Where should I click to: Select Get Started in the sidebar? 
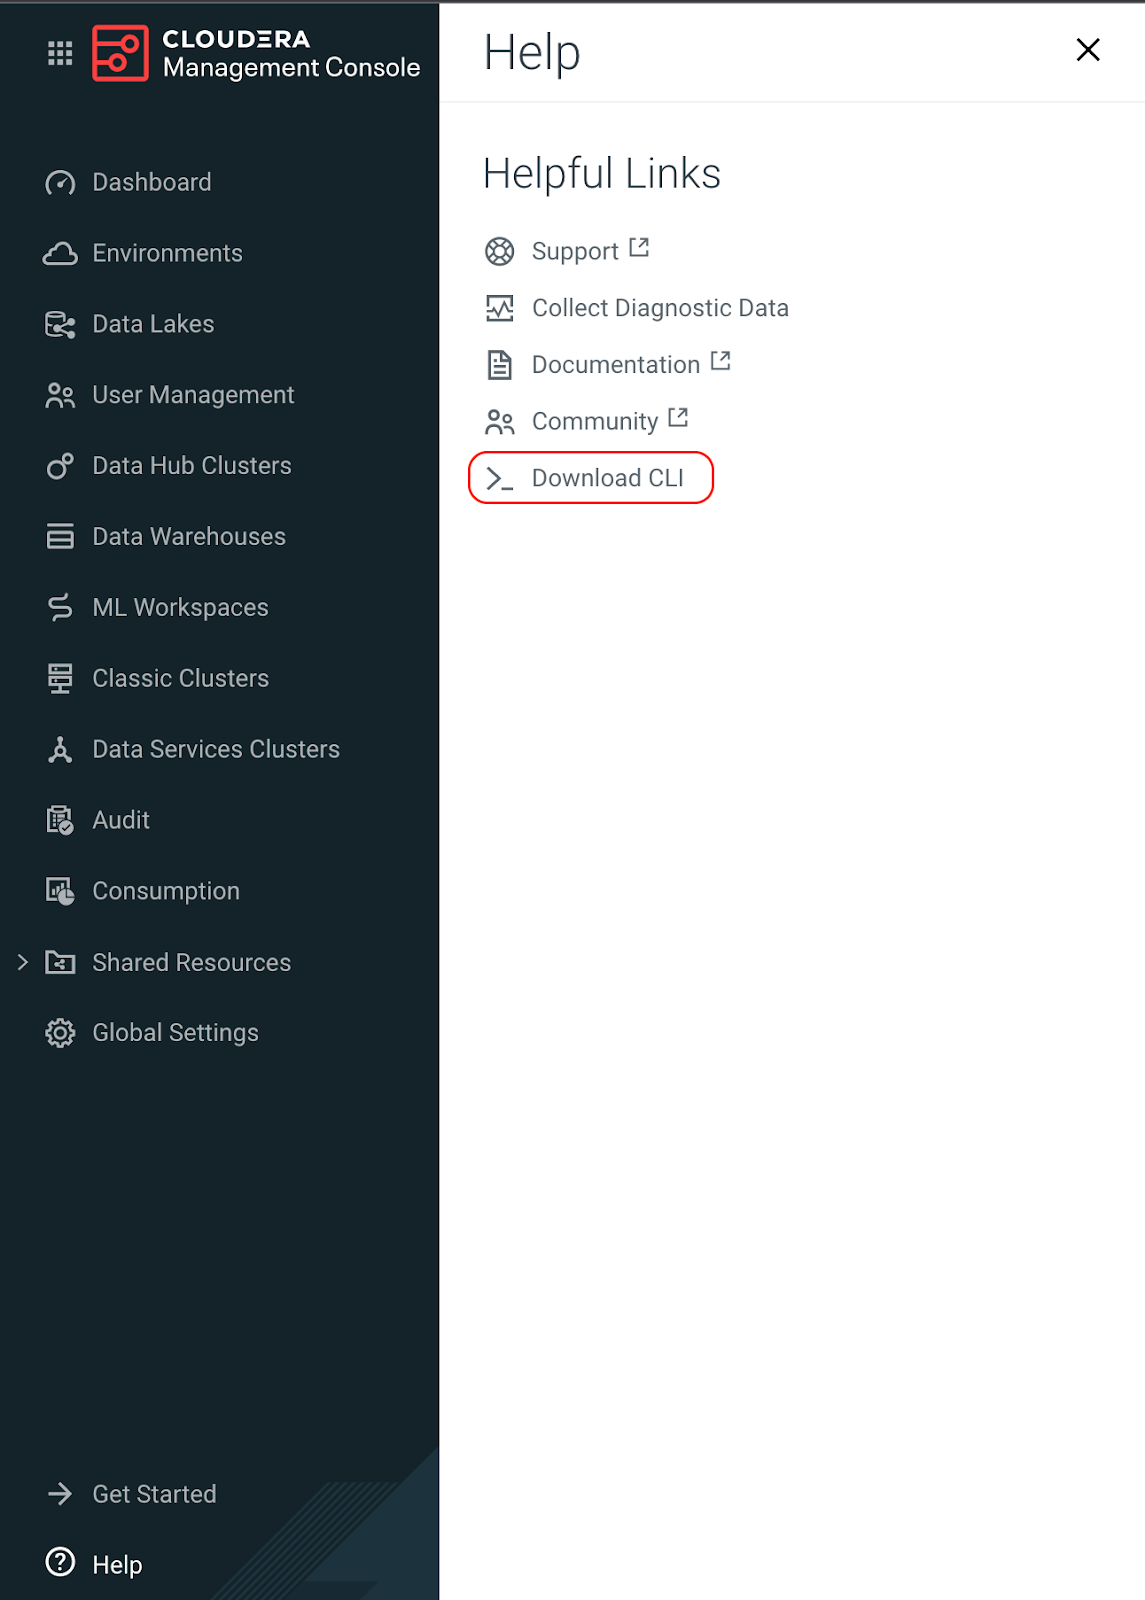pos(154,1494)
